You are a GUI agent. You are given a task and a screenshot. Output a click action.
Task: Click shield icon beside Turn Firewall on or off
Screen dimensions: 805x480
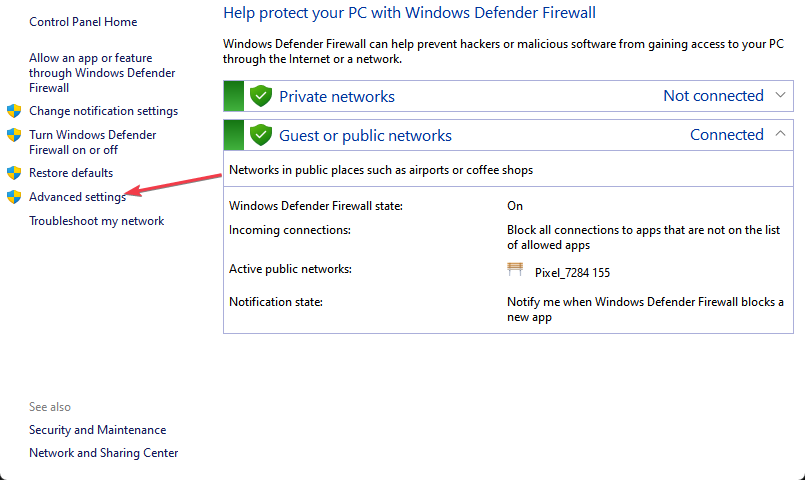coord(14,135)
